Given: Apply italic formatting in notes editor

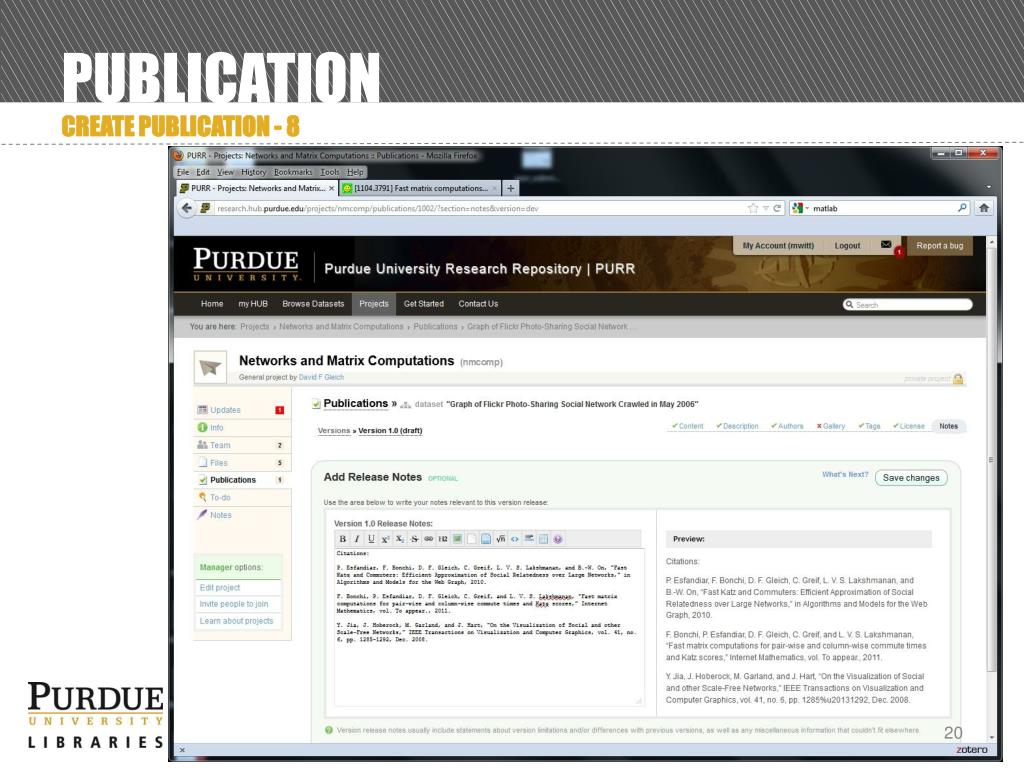Looking at the screenshot, I should point(357,539).
